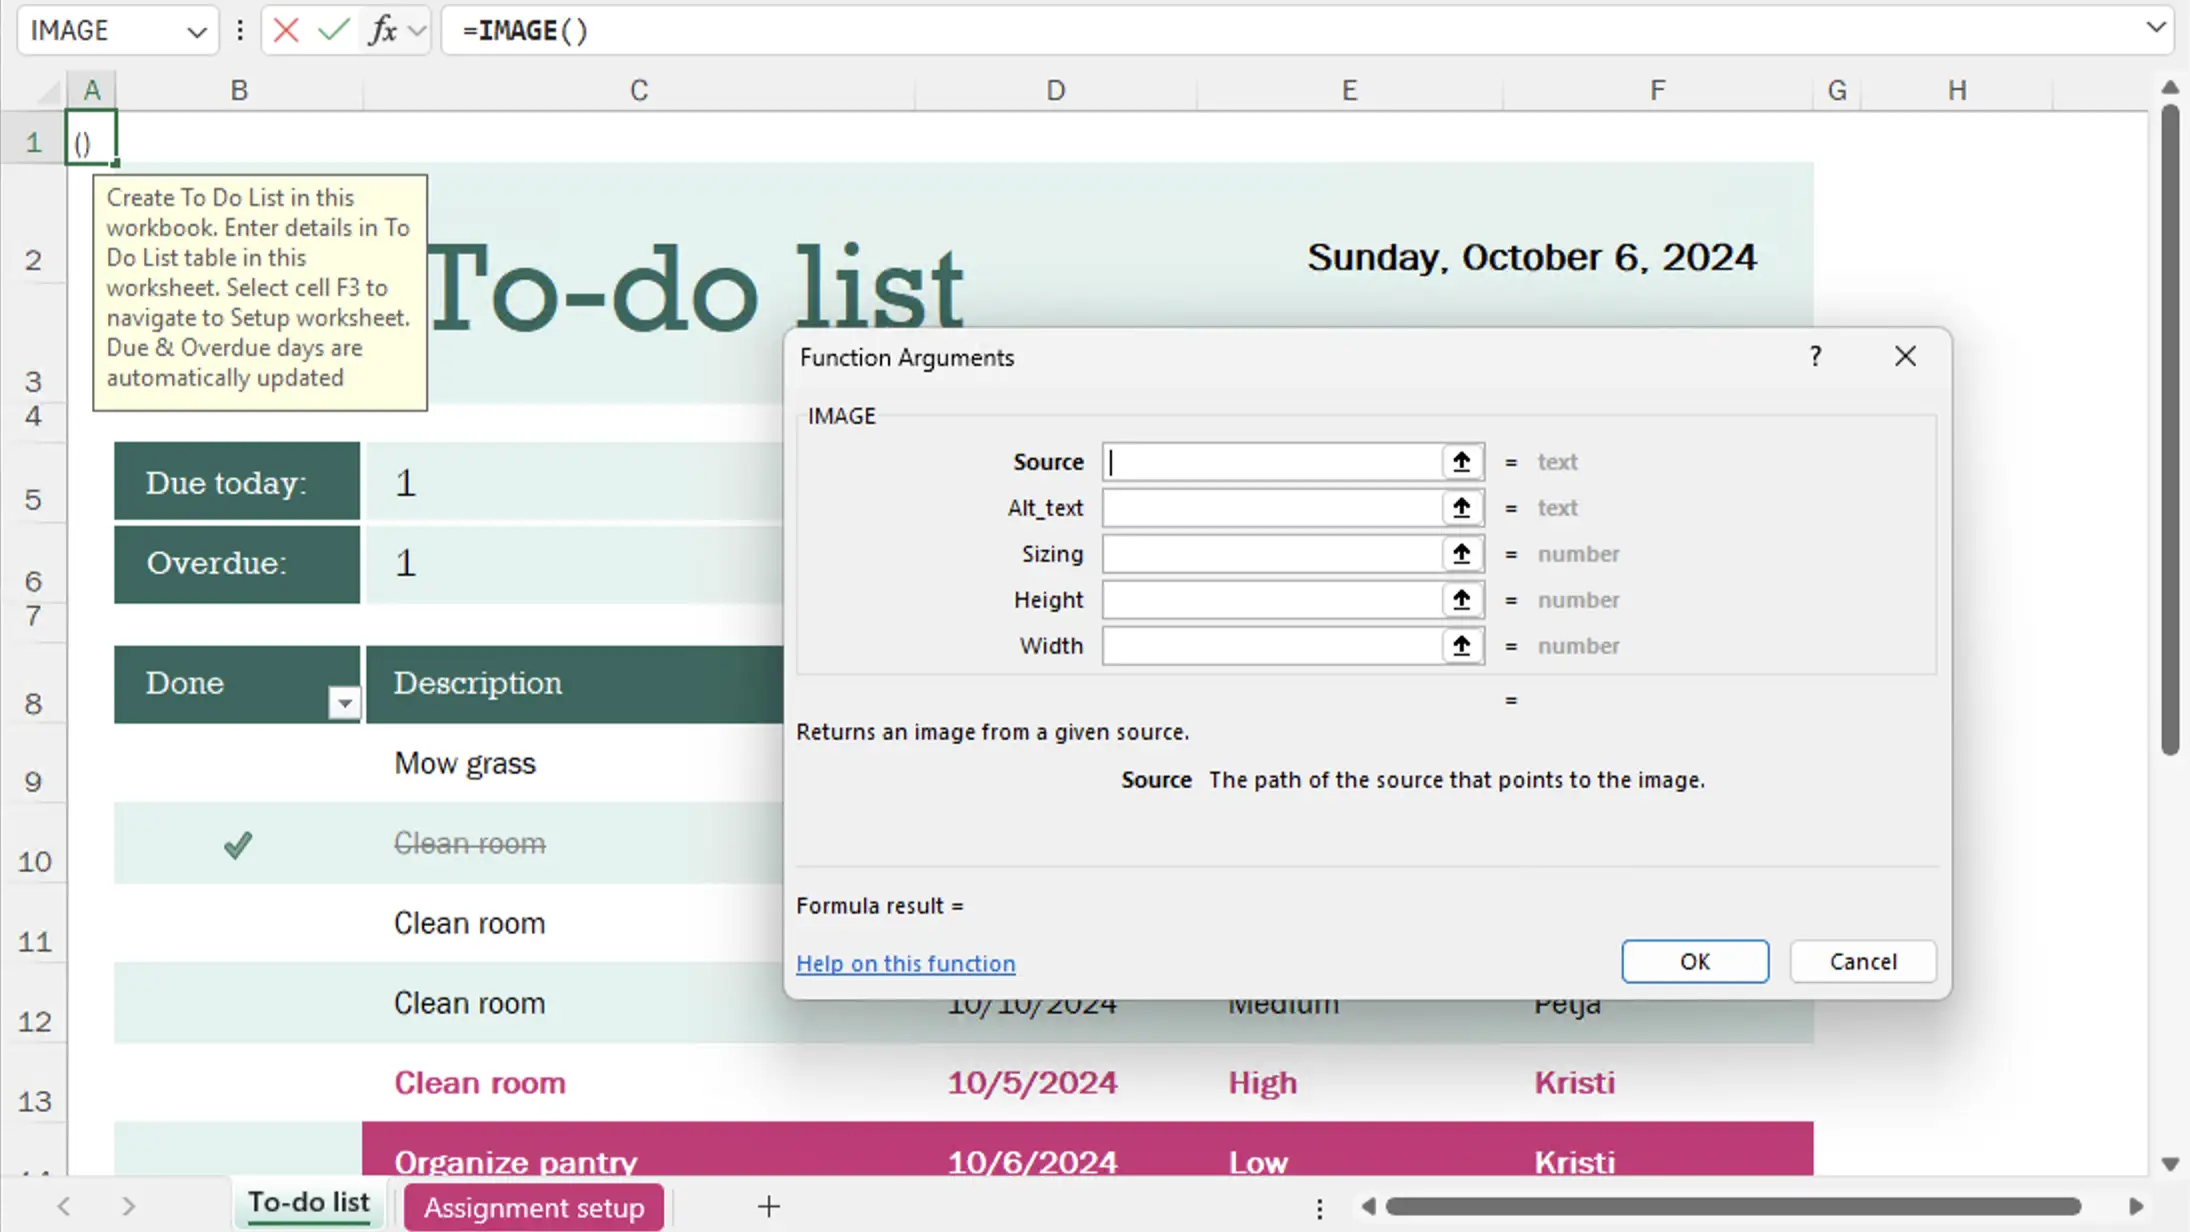Image resolution: width=2190 pixels, height=1232 pixels.
Task: Open Insert Function fx button
Action: click(x=383, y=30)
